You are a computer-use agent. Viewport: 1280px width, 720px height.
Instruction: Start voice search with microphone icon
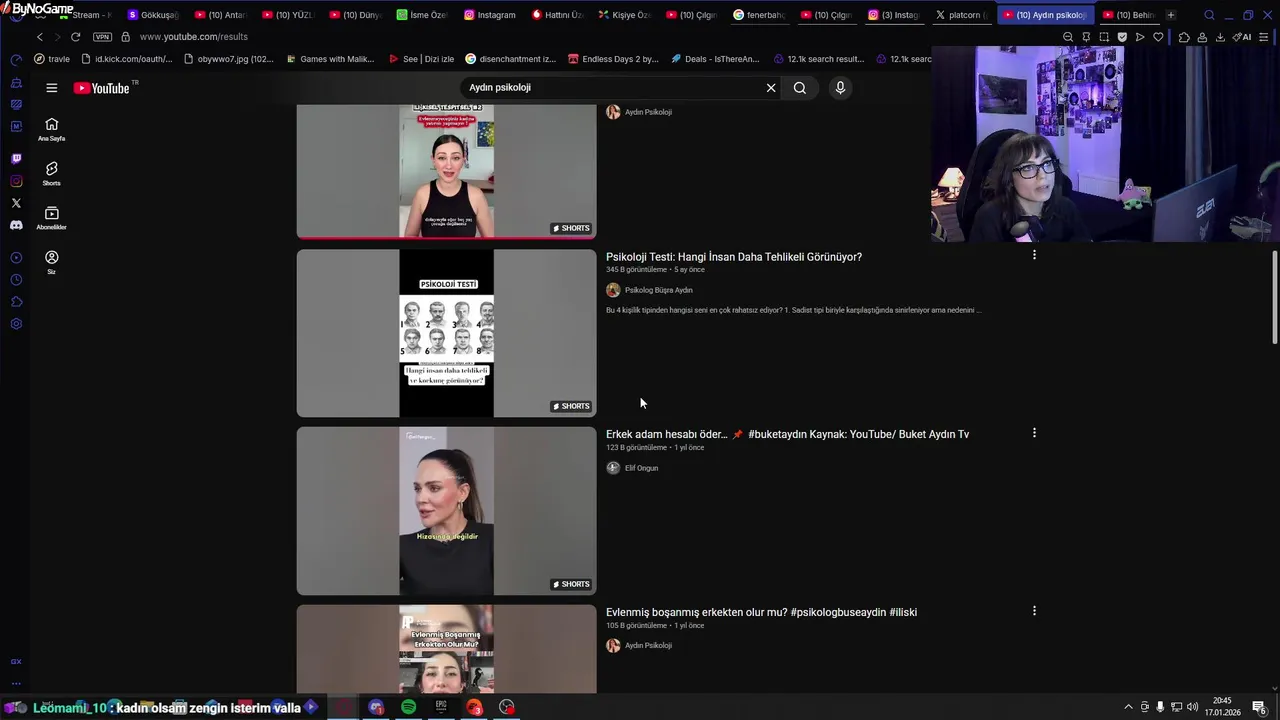coord(840,88)
